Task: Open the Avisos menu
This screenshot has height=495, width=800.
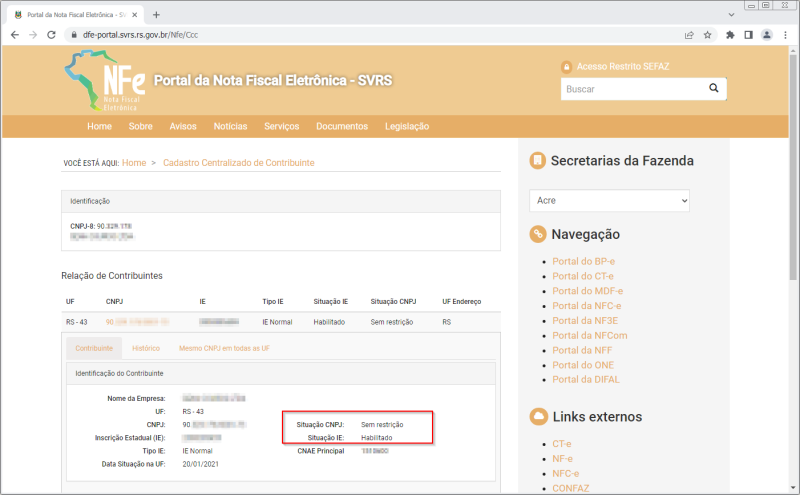Action: pyautogui.click(x=183, y=126)
